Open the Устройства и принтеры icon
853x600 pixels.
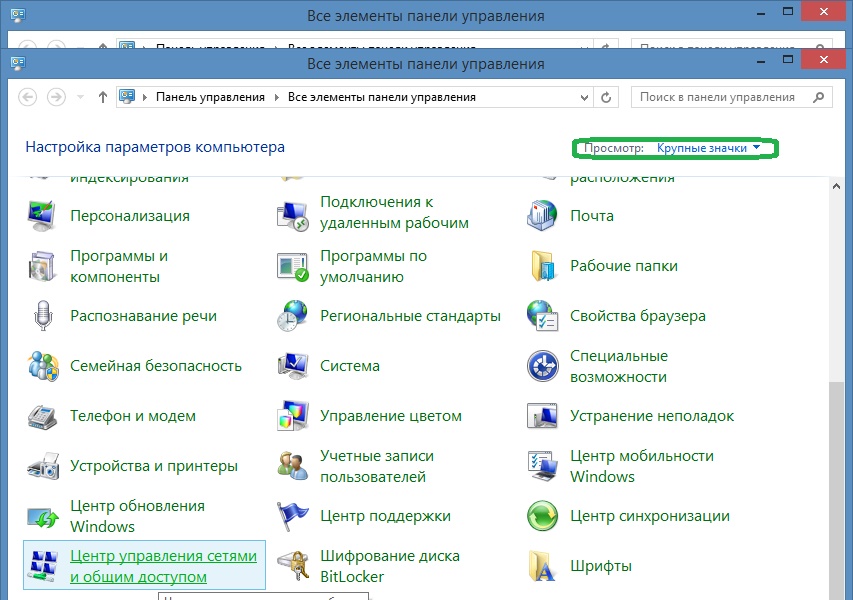click(x=42, y=466)
